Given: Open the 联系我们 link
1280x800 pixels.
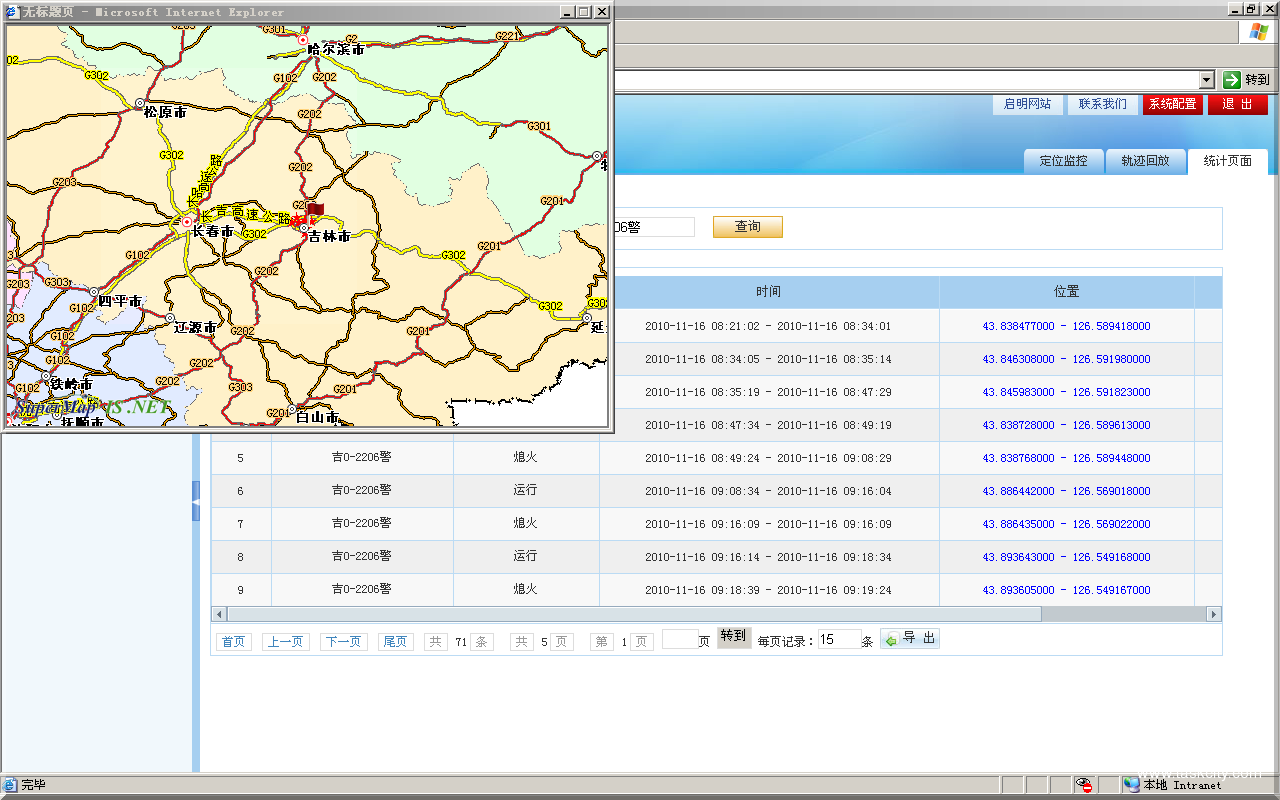Looking at the screenshot, I should coord(1103,104).
